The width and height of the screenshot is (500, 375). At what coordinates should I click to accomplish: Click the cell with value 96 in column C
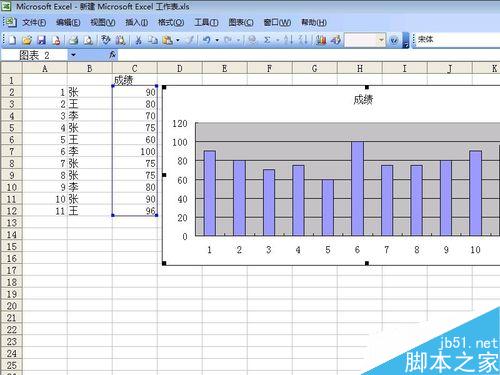(135, 211)
